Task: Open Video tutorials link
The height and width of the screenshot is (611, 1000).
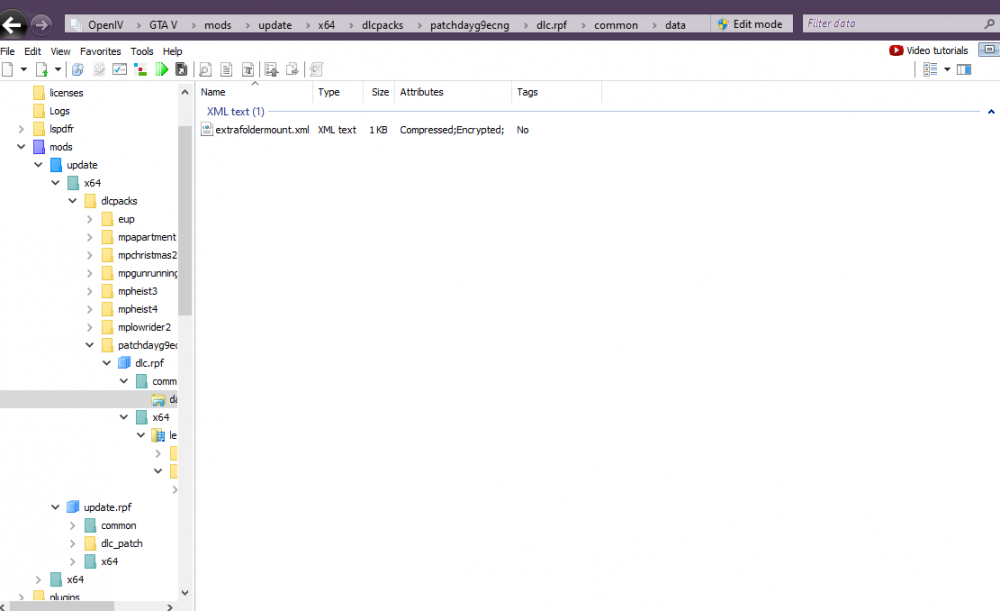Action: (x=929, y=50)
